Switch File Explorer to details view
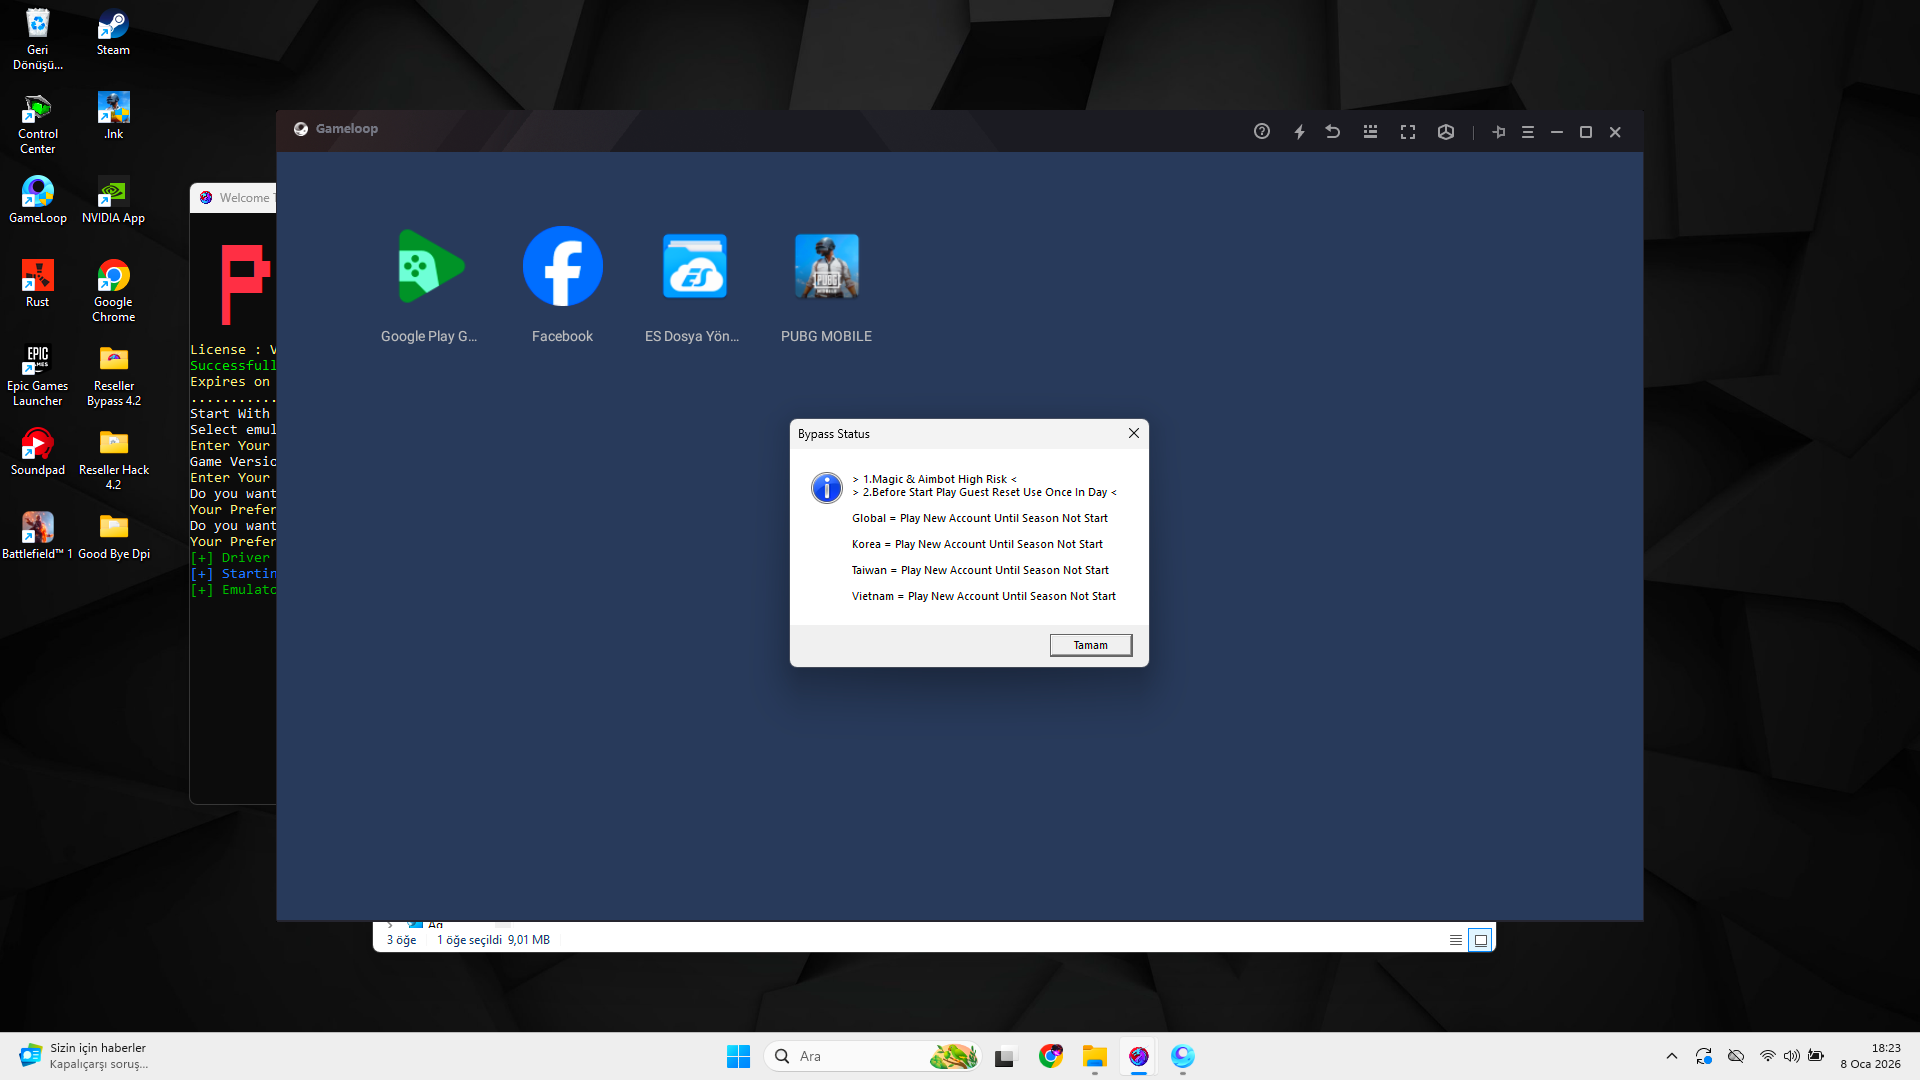Image resolution: width=1920 pixels, height=1080 pixels. tap(1456, 940)
